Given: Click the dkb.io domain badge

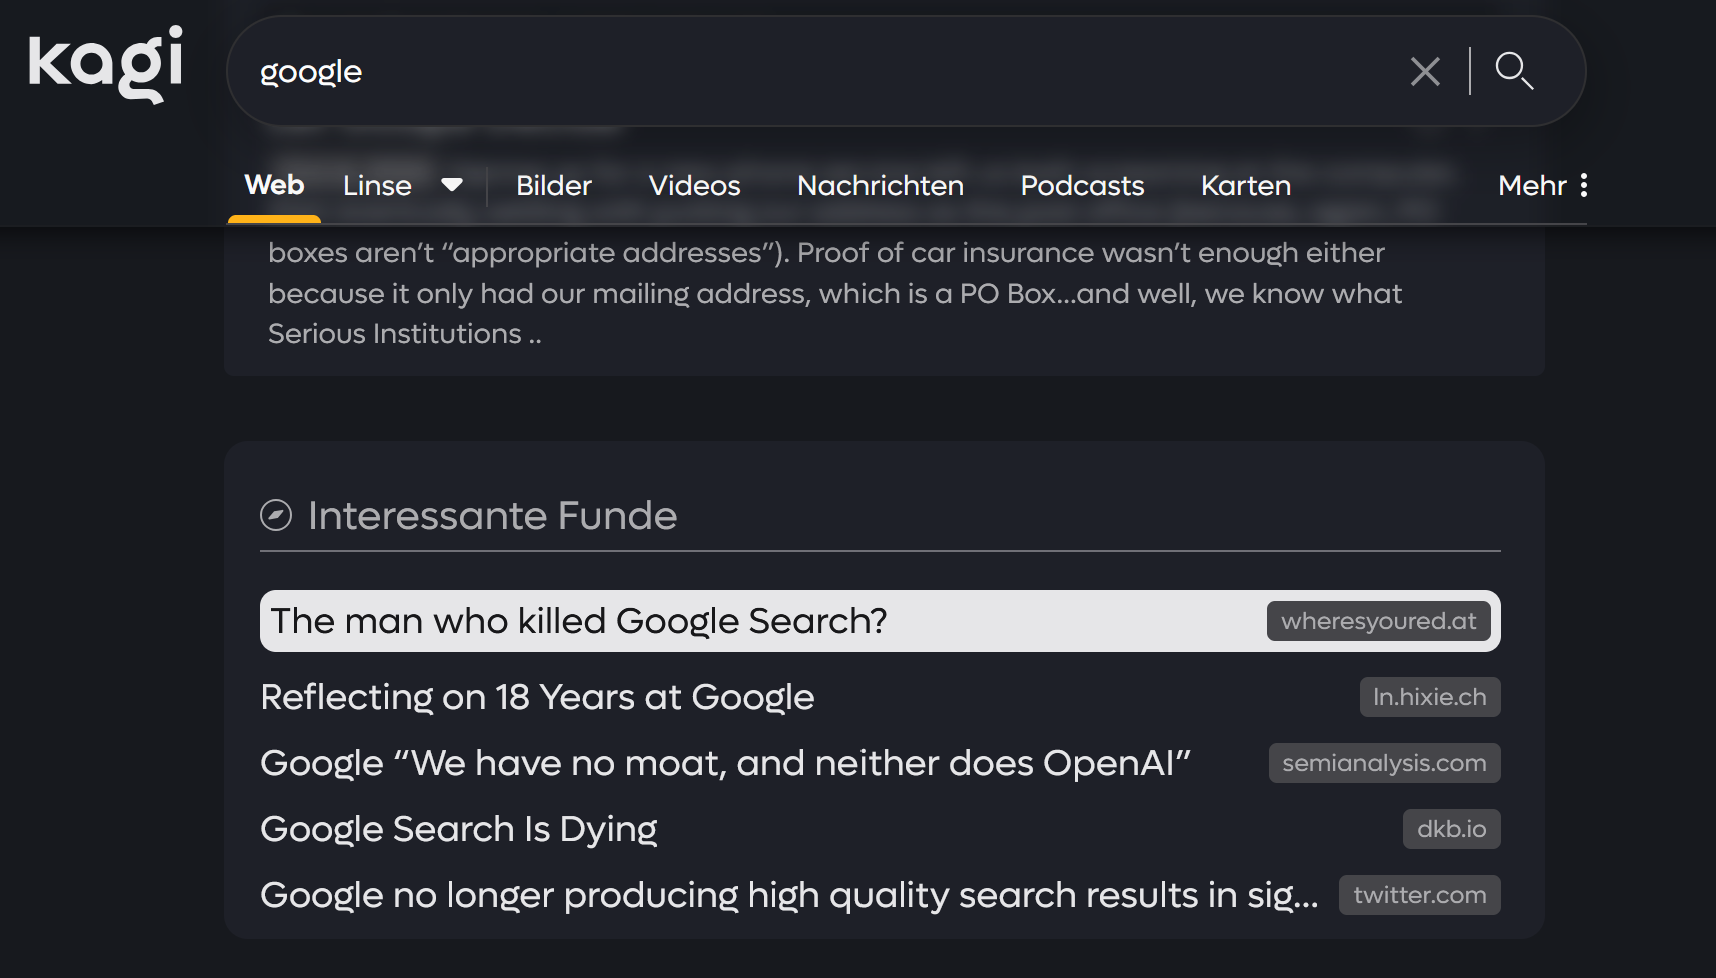Looking at the screenshot, I should pos(1451,829).
